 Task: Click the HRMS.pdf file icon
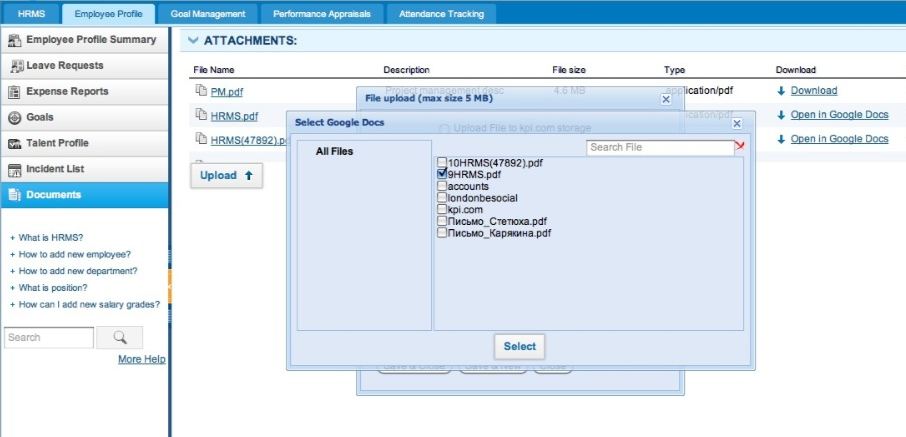(x=200, y=115)
